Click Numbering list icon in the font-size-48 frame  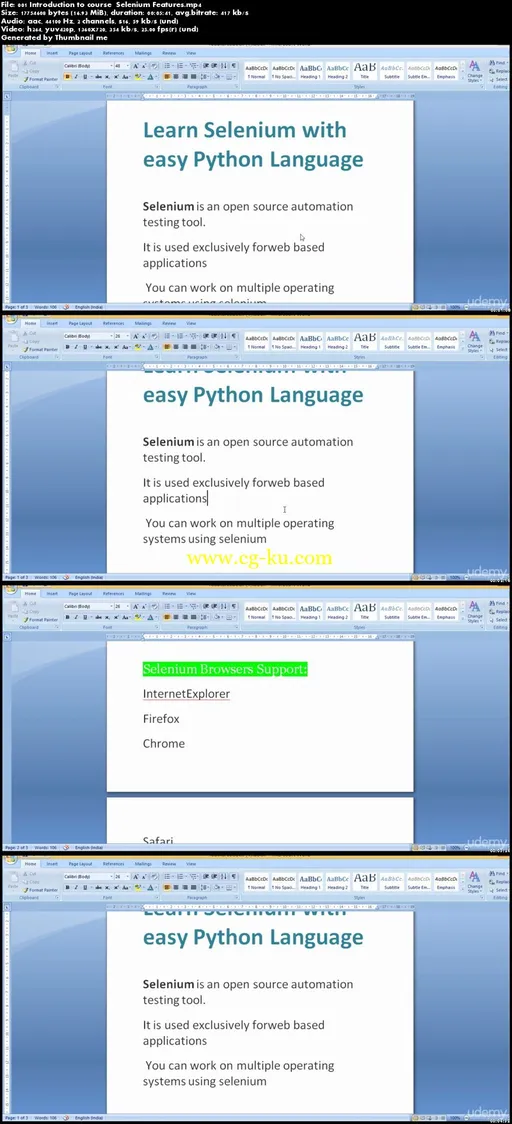point(180,66)
